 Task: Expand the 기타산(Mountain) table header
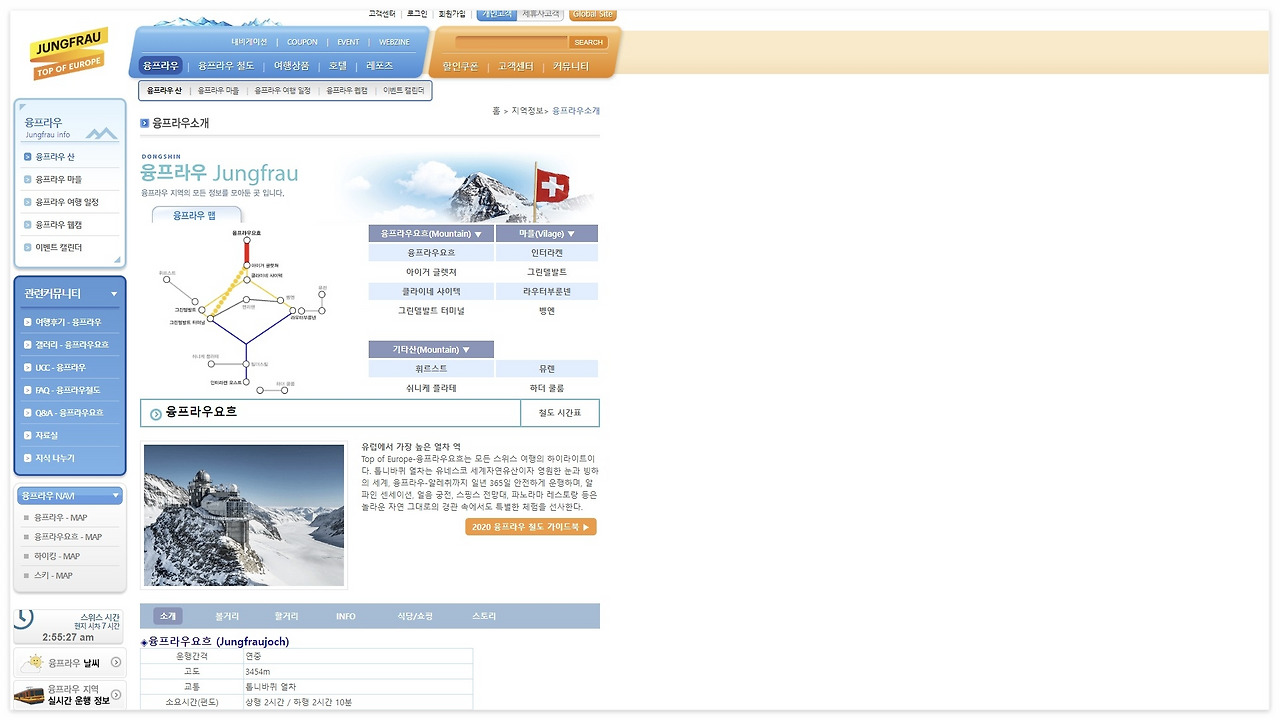coord(431,349)
